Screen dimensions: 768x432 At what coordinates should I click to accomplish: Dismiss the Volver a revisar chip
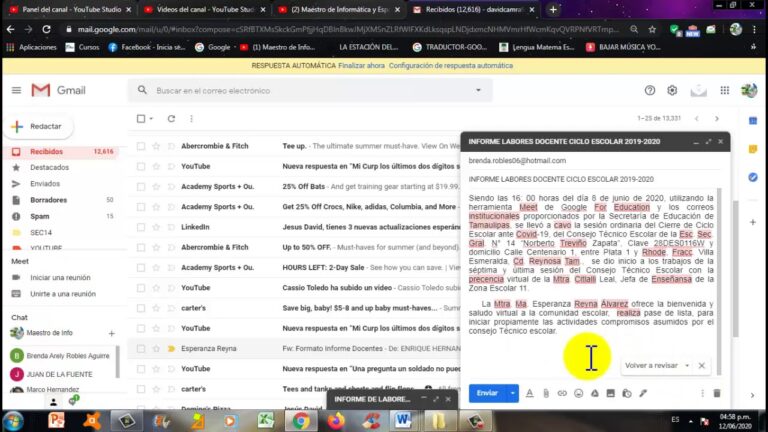[702, 366]
